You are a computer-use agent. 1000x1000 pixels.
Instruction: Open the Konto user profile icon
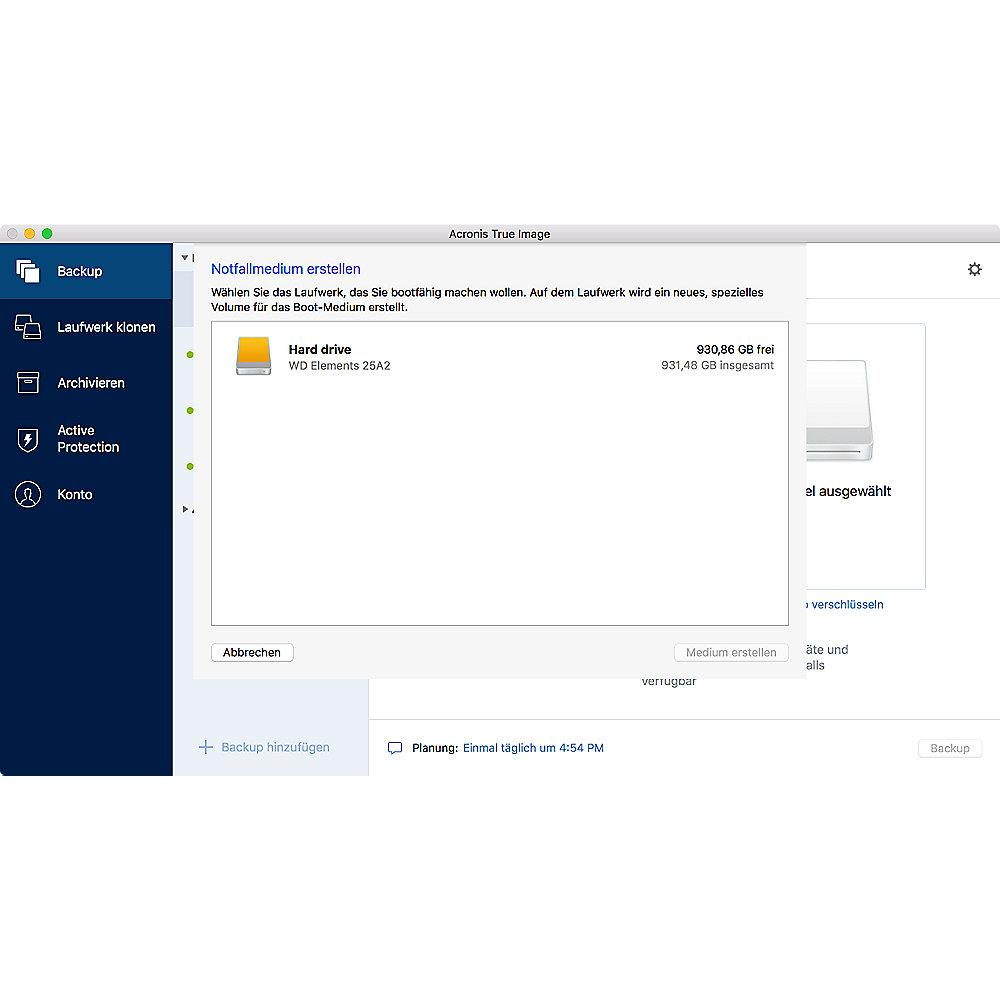28,494
